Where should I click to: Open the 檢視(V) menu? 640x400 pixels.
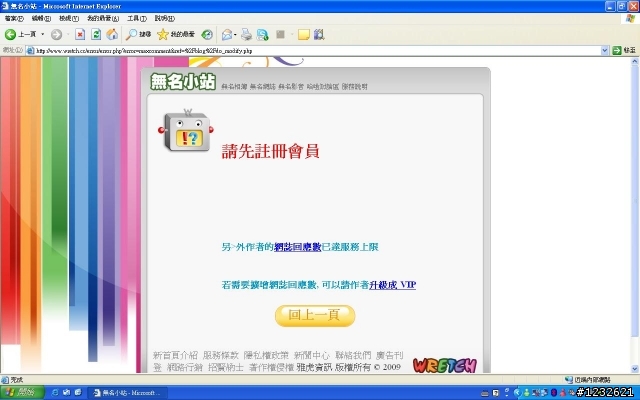click(69, 18)
